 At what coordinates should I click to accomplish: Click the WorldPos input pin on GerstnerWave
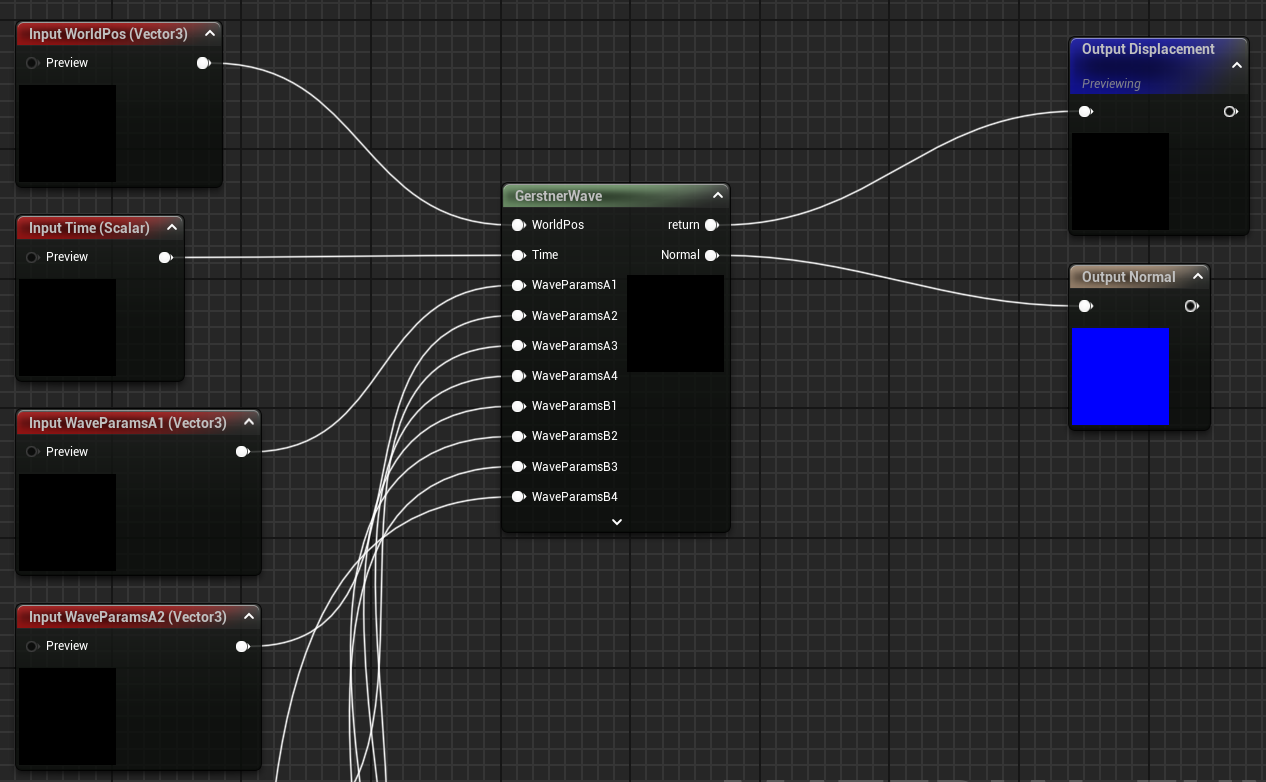point(518,225)
